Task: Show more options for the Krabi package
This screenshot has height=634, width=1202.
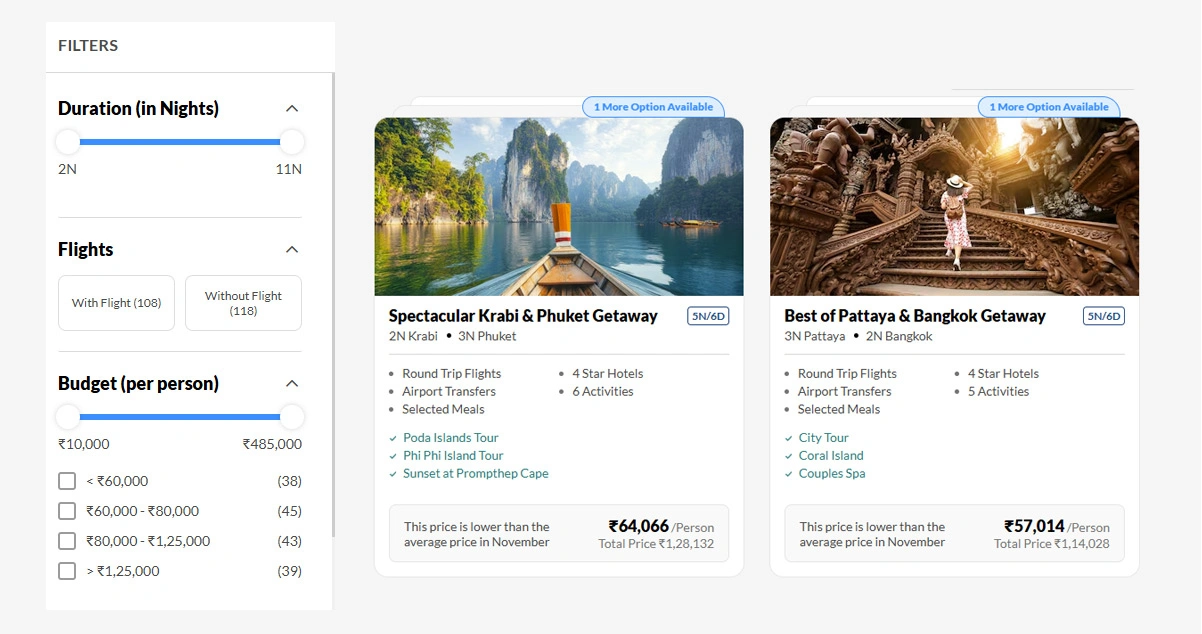Action: tap(653, 107)
